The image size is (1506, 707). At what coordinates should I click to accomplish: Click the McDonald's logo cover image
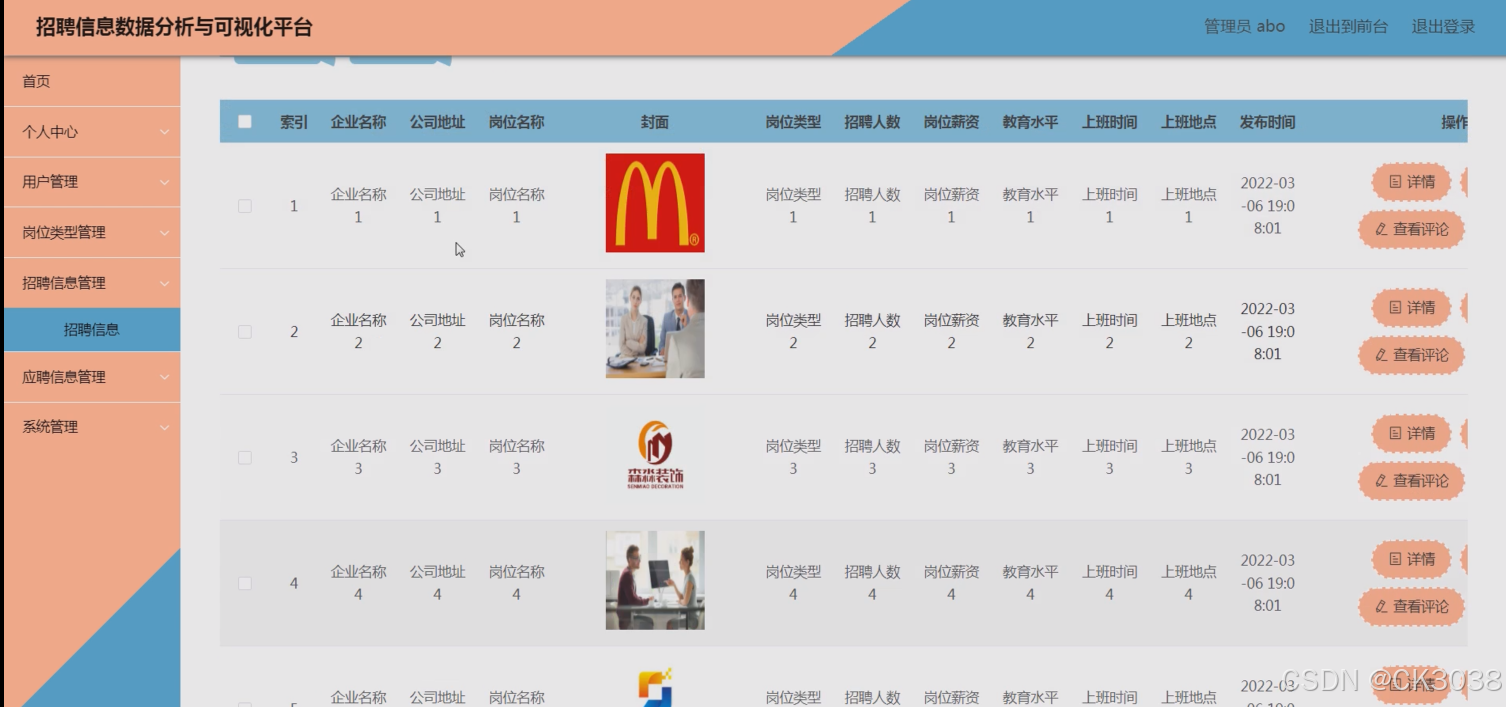655,203
